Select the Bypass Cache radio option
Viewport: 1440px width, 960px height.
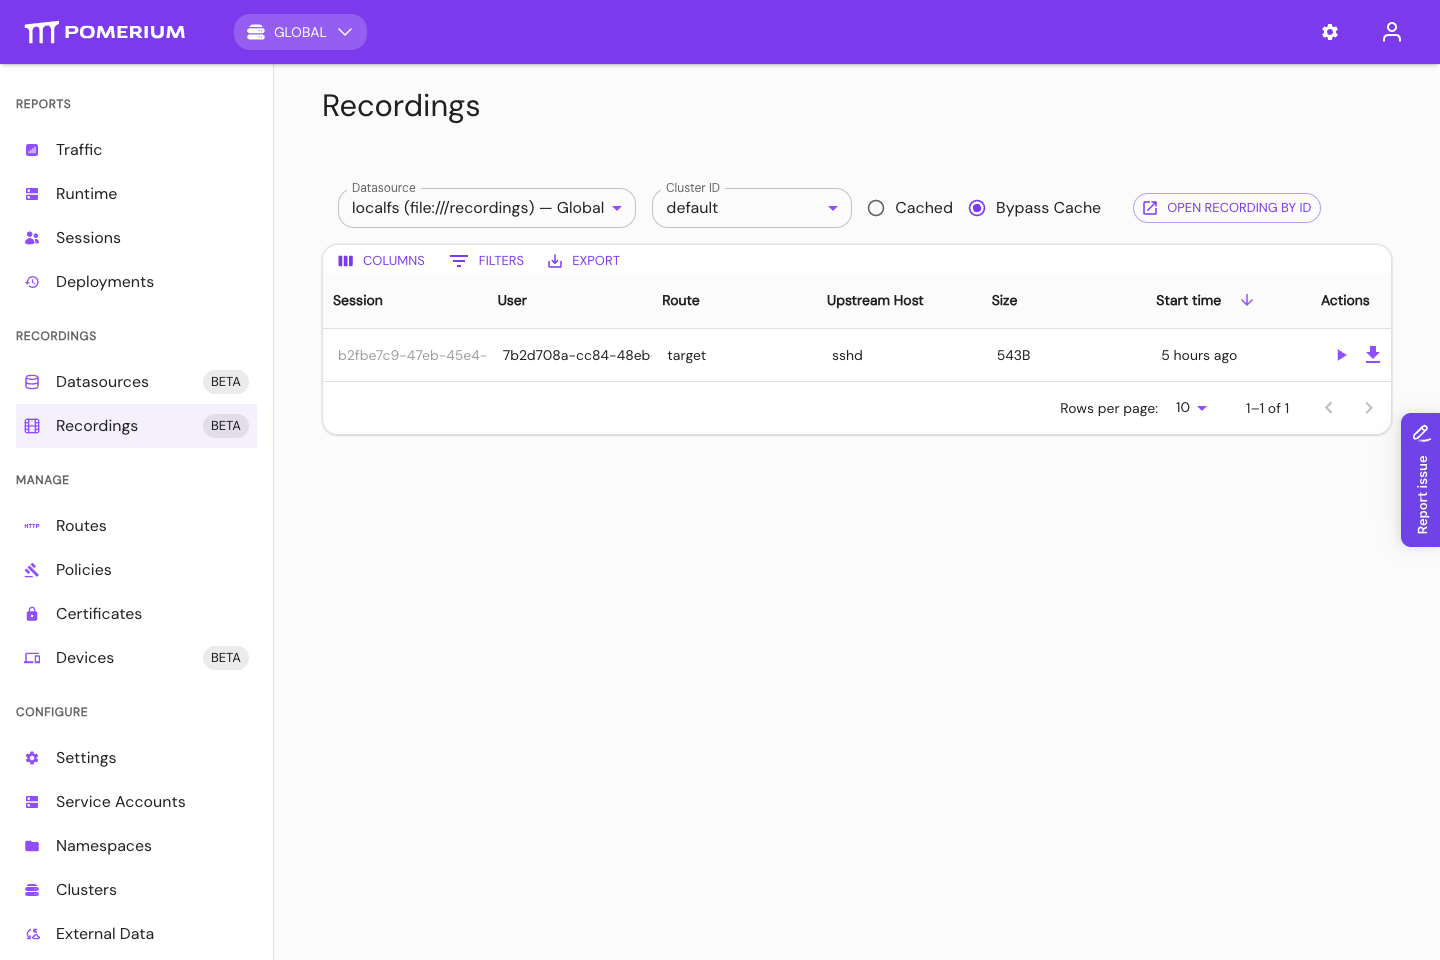(977, 208)
